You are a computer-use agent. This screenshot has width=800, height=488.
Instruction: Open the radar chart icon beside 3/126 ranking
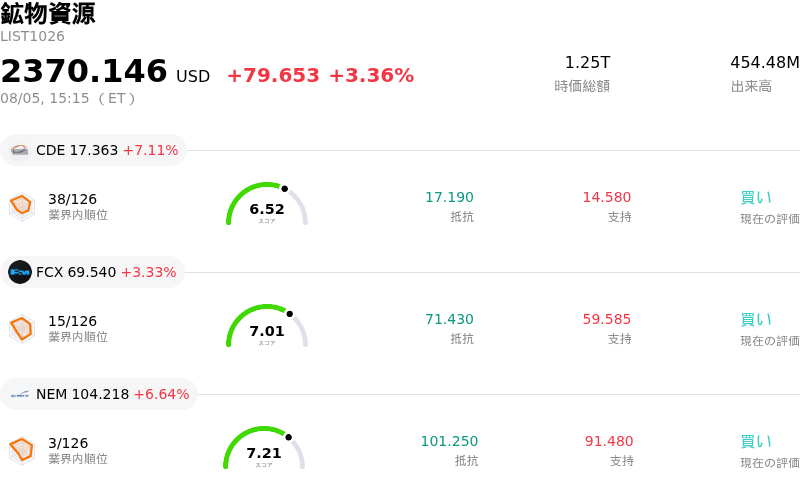[22, 451]
